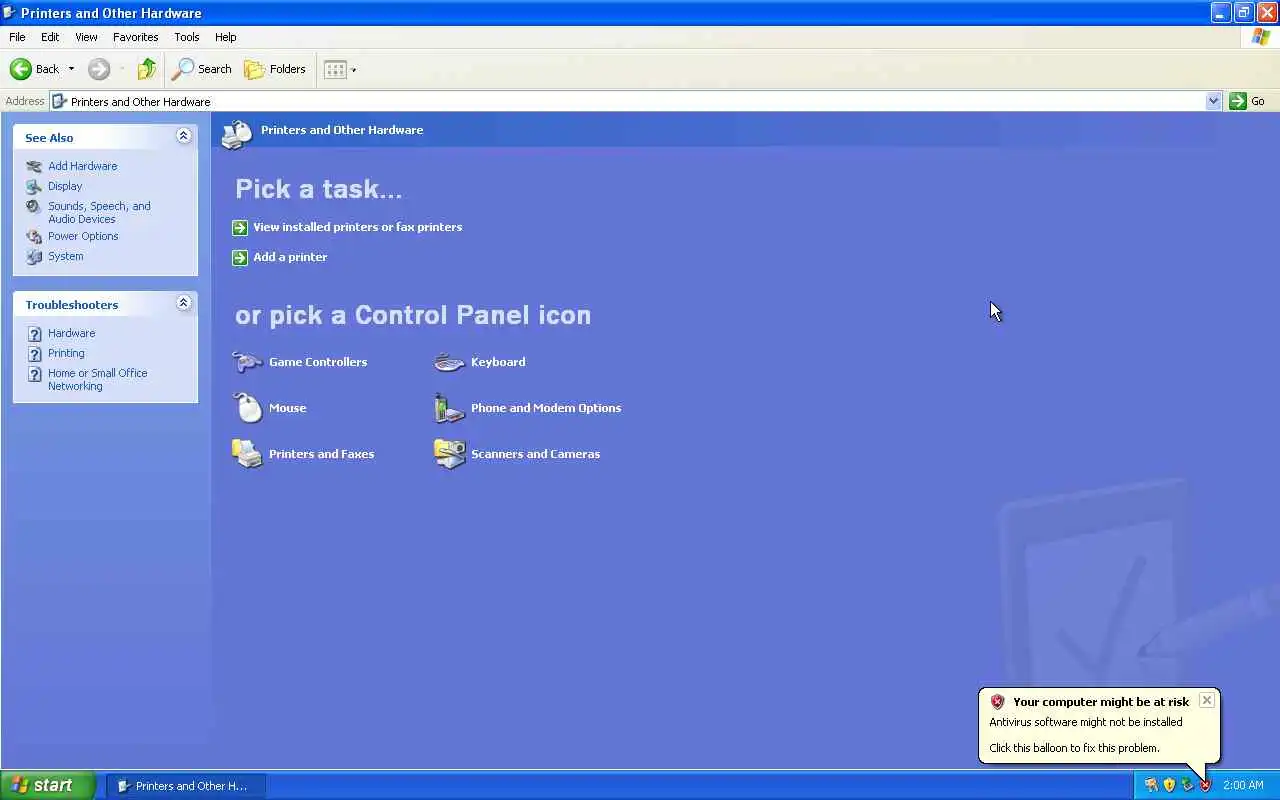
Task: Open the Display link
Action: point(65,186)
